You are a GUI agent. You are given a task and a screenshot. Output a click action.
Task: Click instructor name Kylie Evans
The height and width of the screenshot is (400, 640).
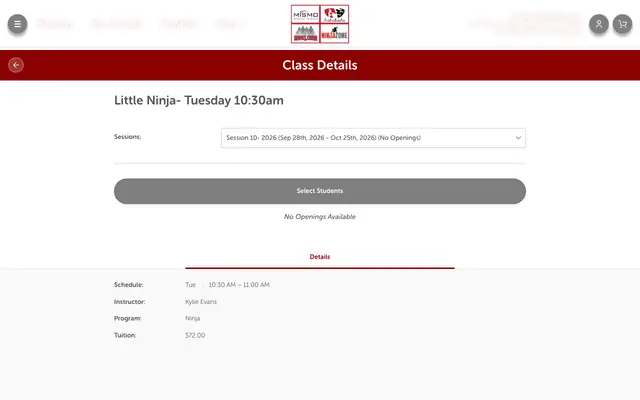click(x=201, y=302)
